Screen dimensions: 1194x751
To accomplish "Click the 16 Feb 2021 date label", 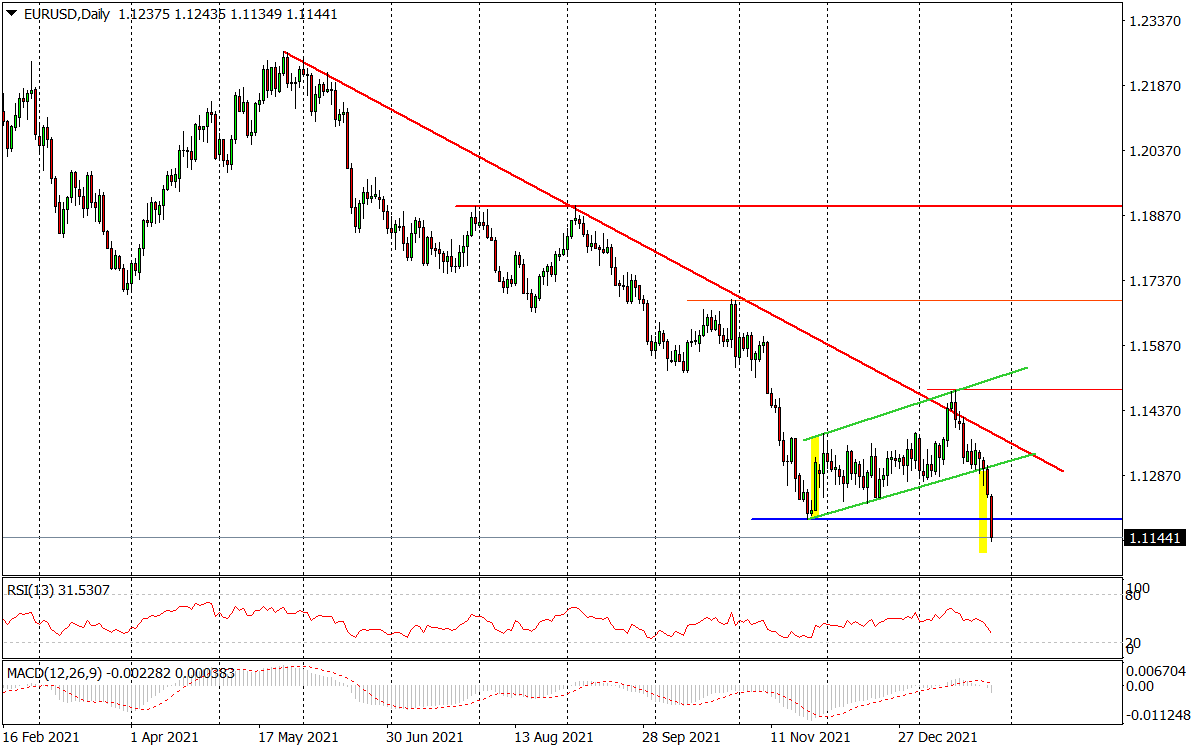I will (40, 737).
